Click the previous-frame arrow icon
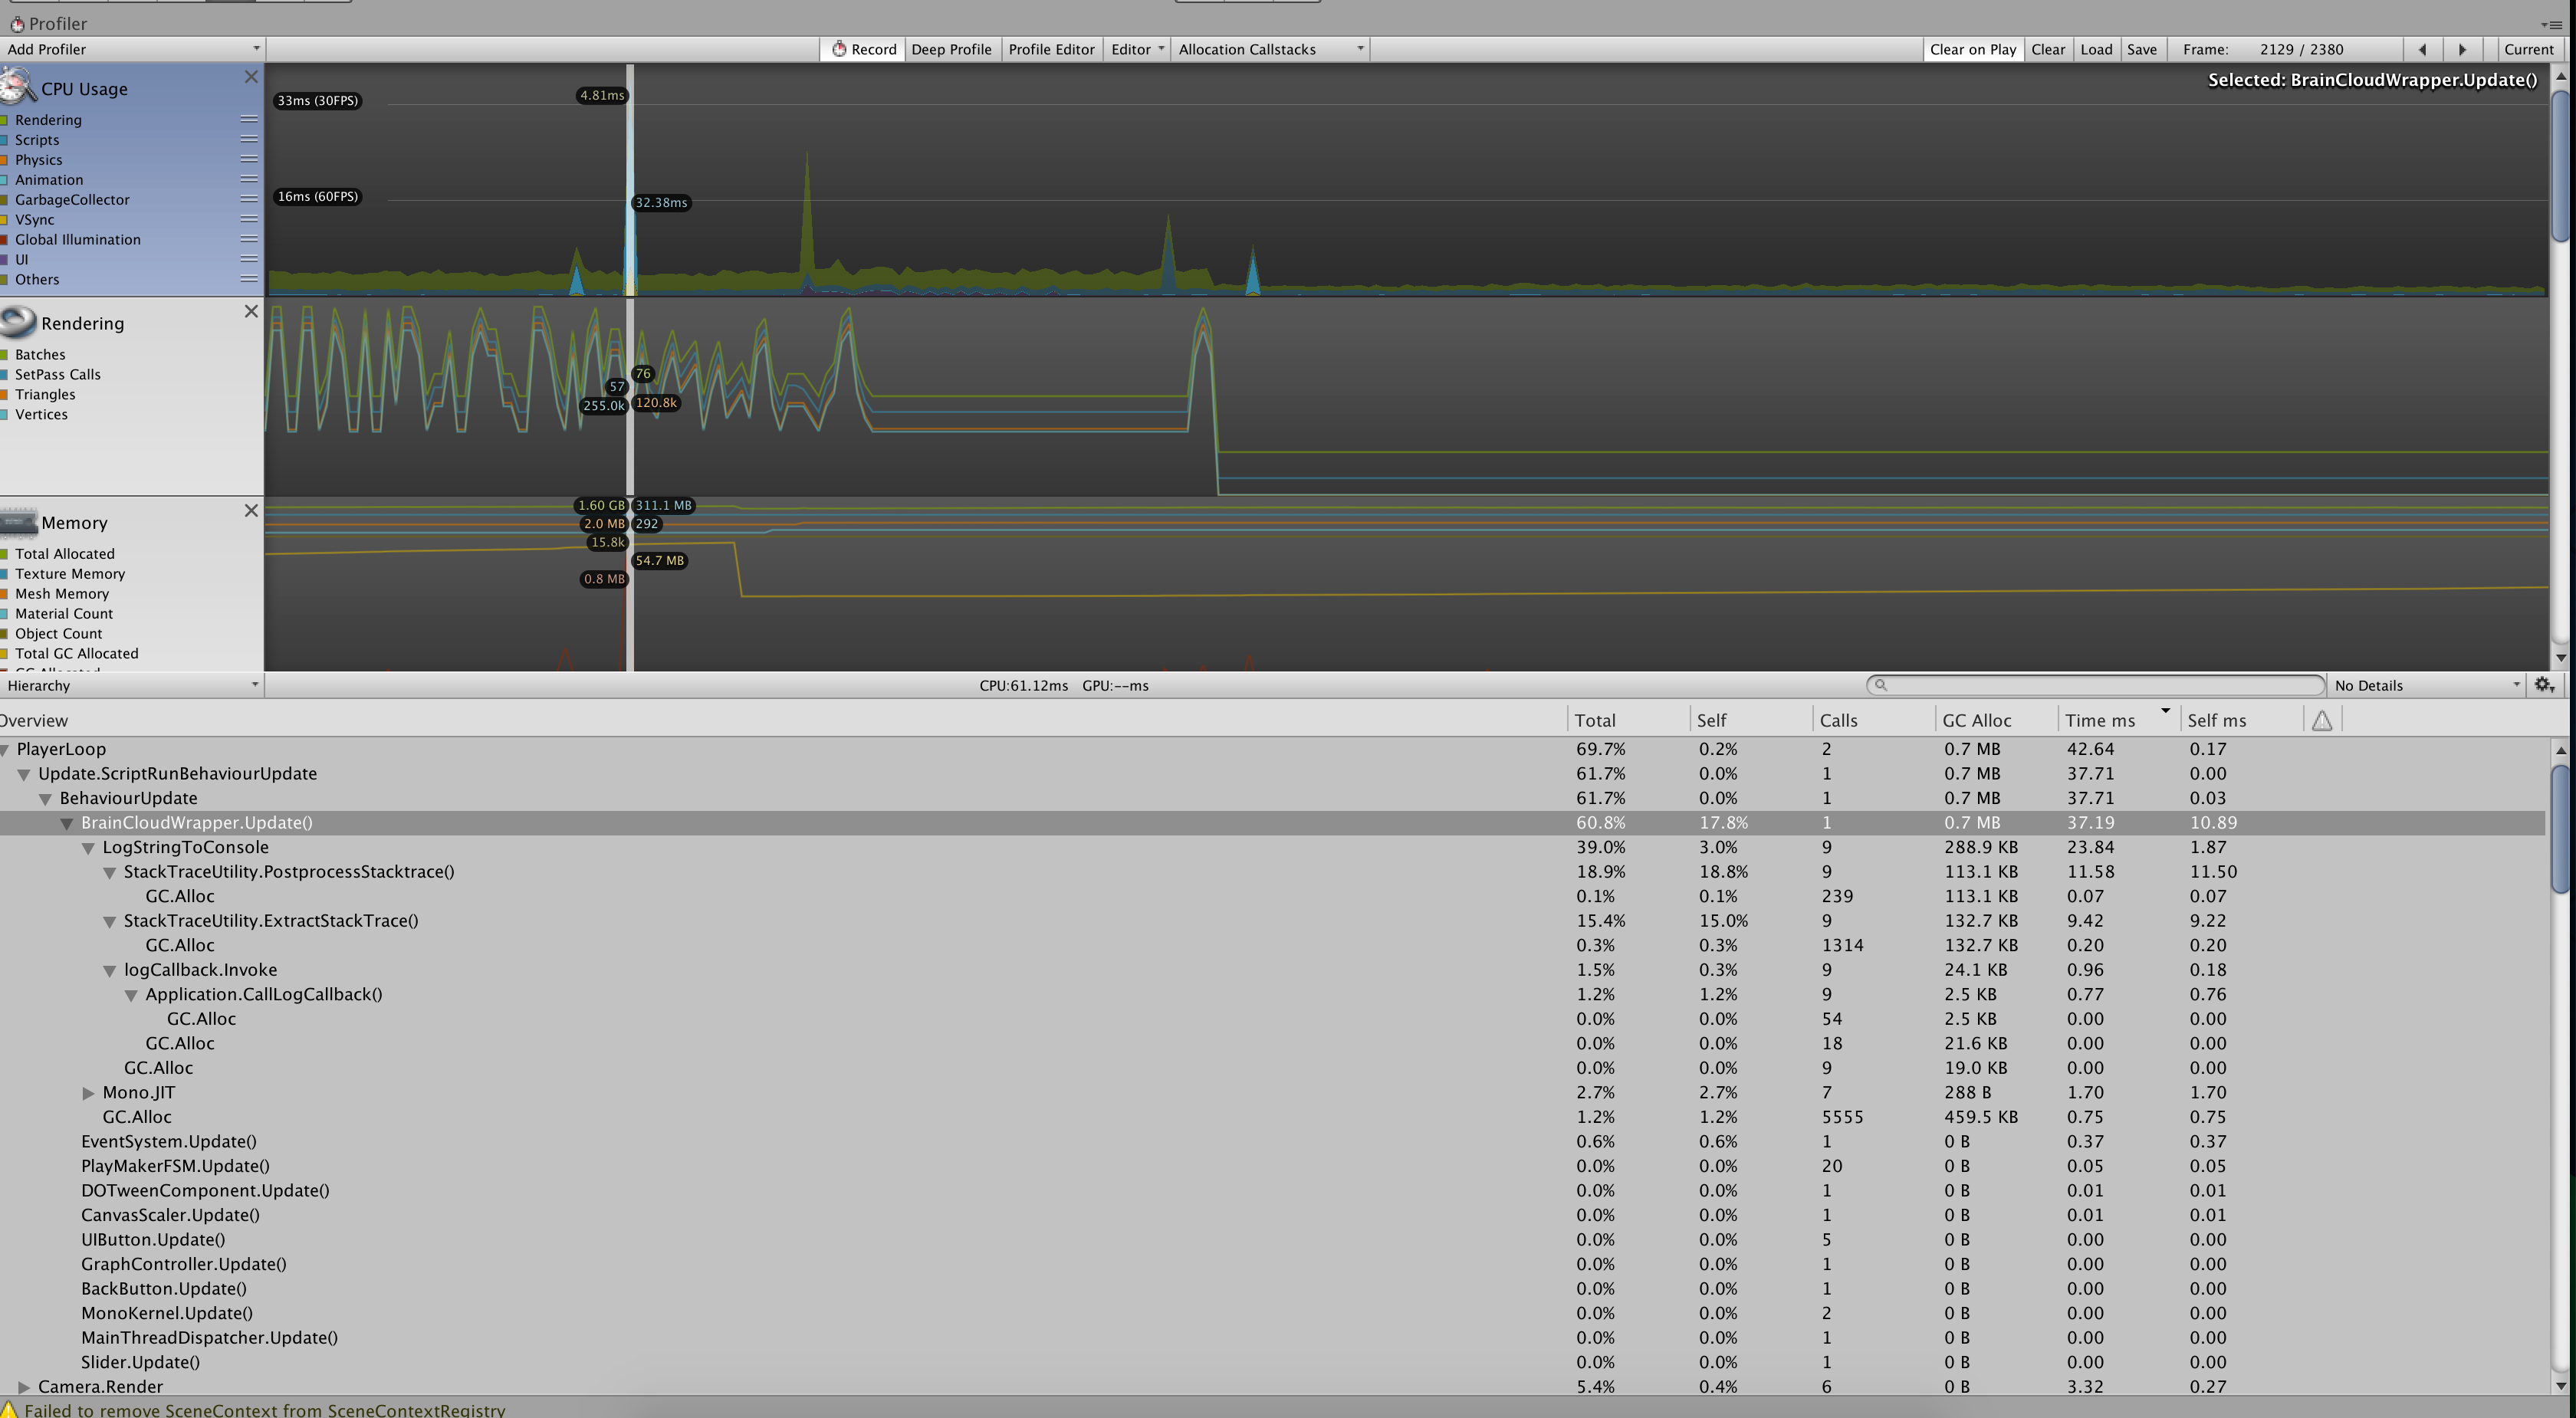2576x1418 pixels. pos(2423,48)
